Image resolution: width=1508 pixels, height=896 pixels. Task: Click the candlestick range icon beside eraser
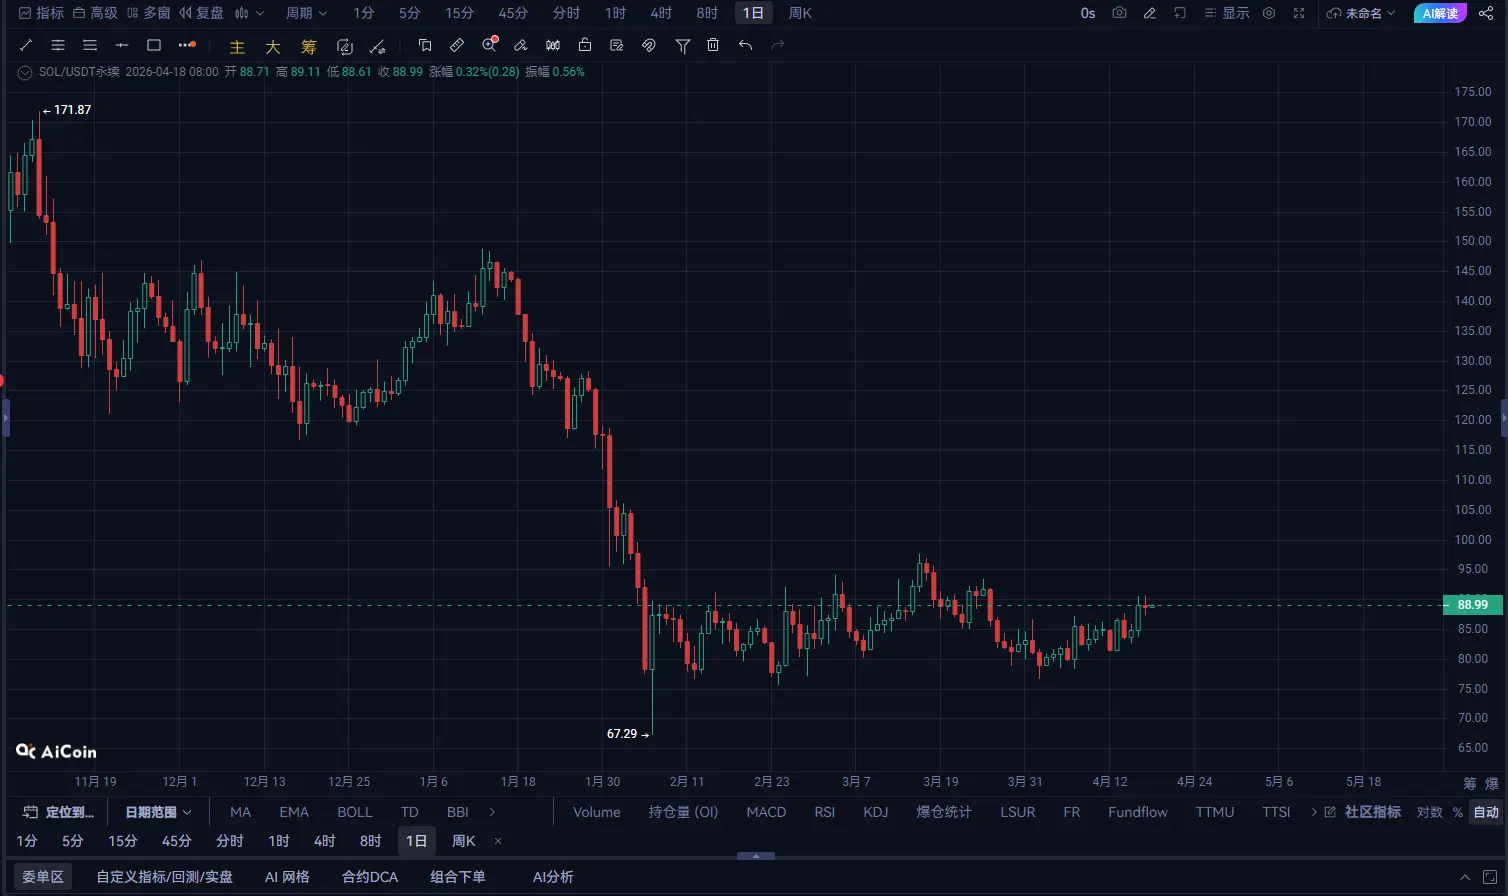pyautogui.click(x=553, y=45)
